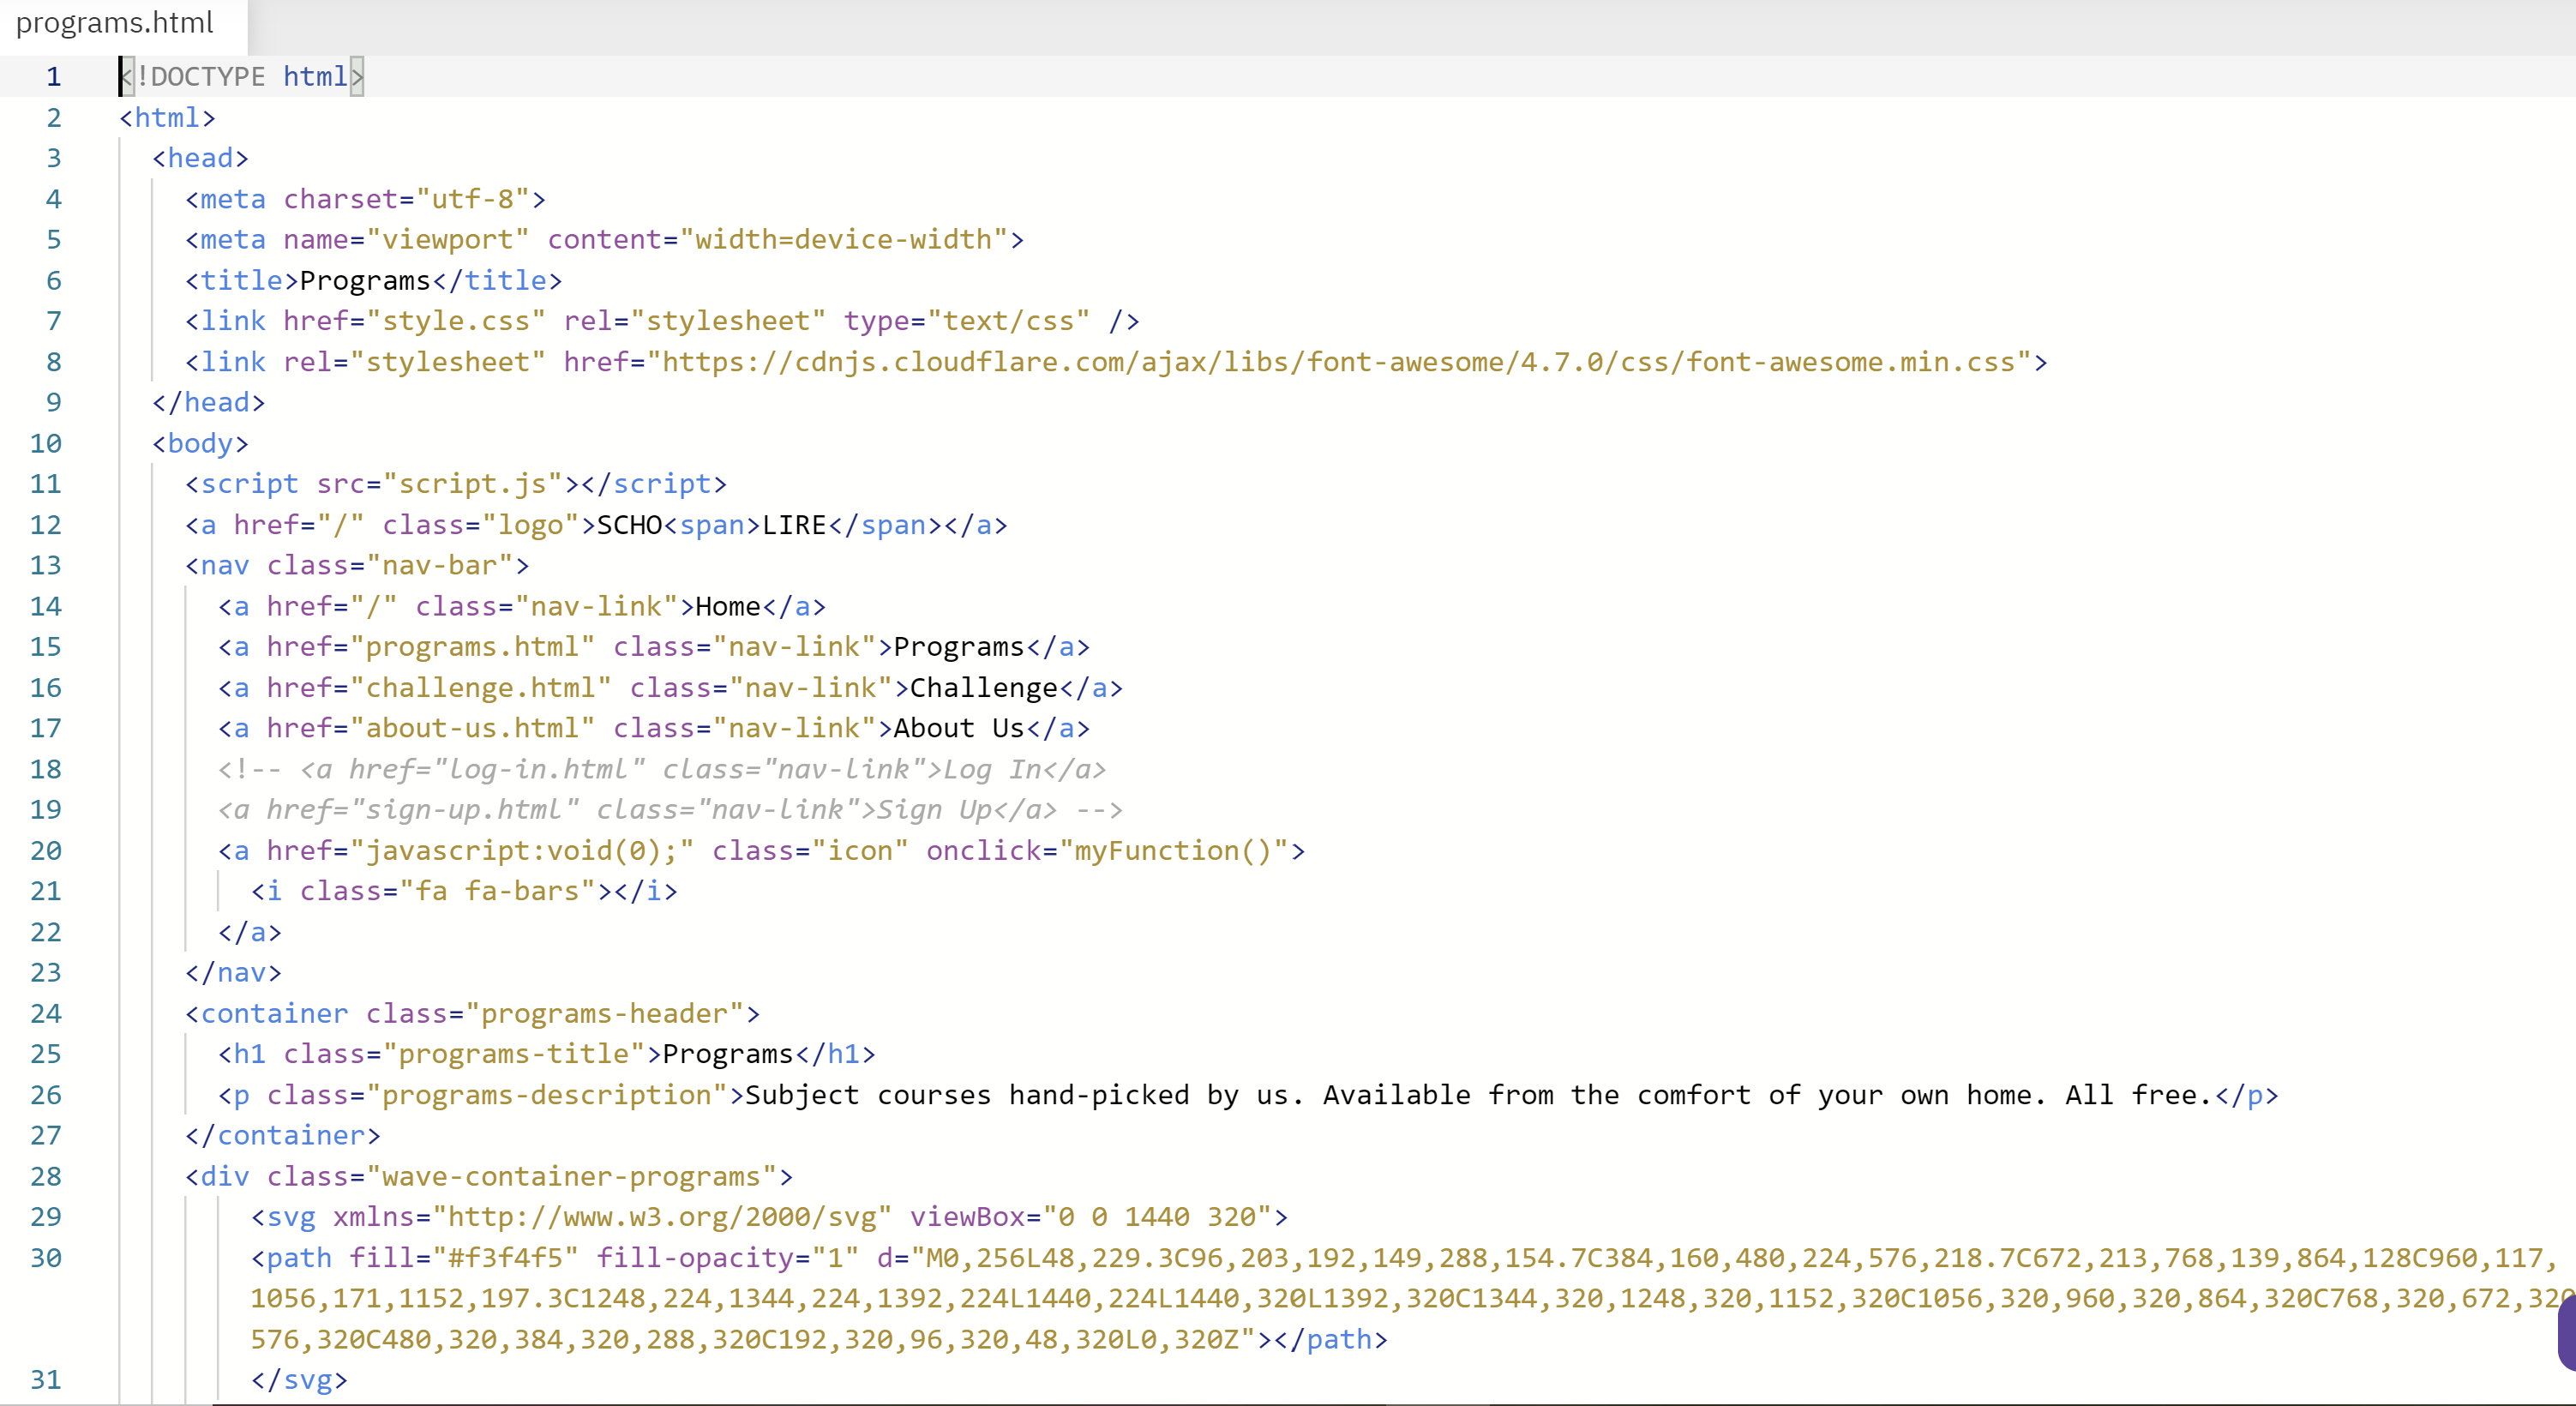Image resolution: width=2576 pixels, height=1406 pixels.
Task: Click the "challenge.html" href value
Action: click(480, 688)
